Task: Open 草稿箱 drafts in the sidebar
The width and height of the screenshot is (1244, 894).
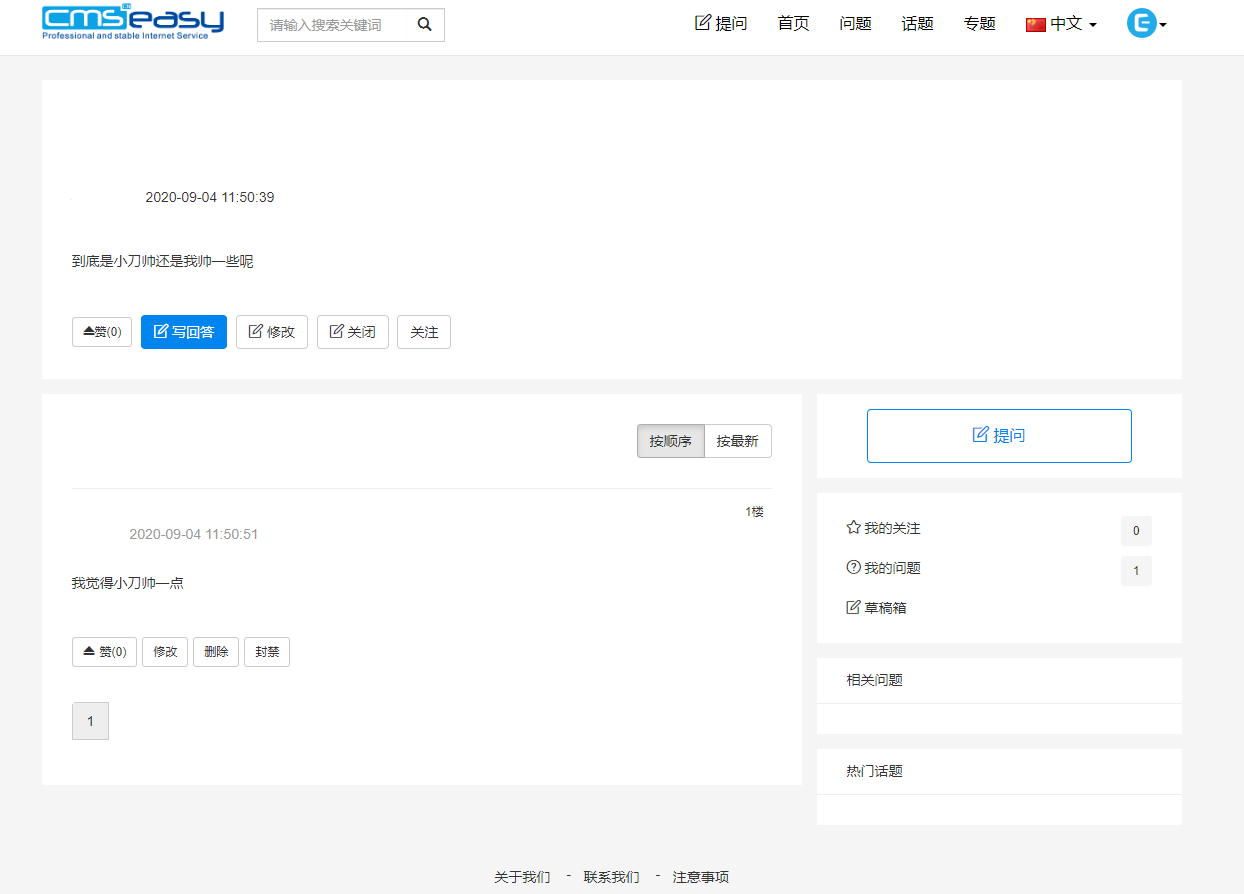Action: click(x=876, y=608)
